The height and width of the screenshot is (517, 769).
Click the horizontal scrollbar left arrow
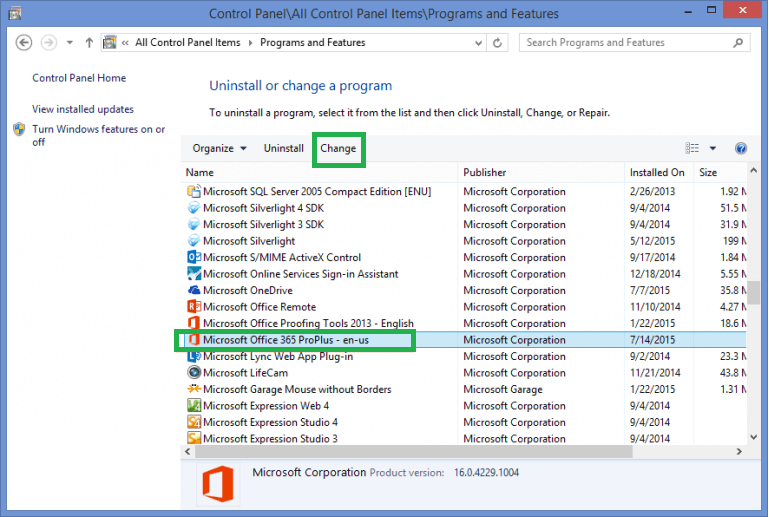187,451
